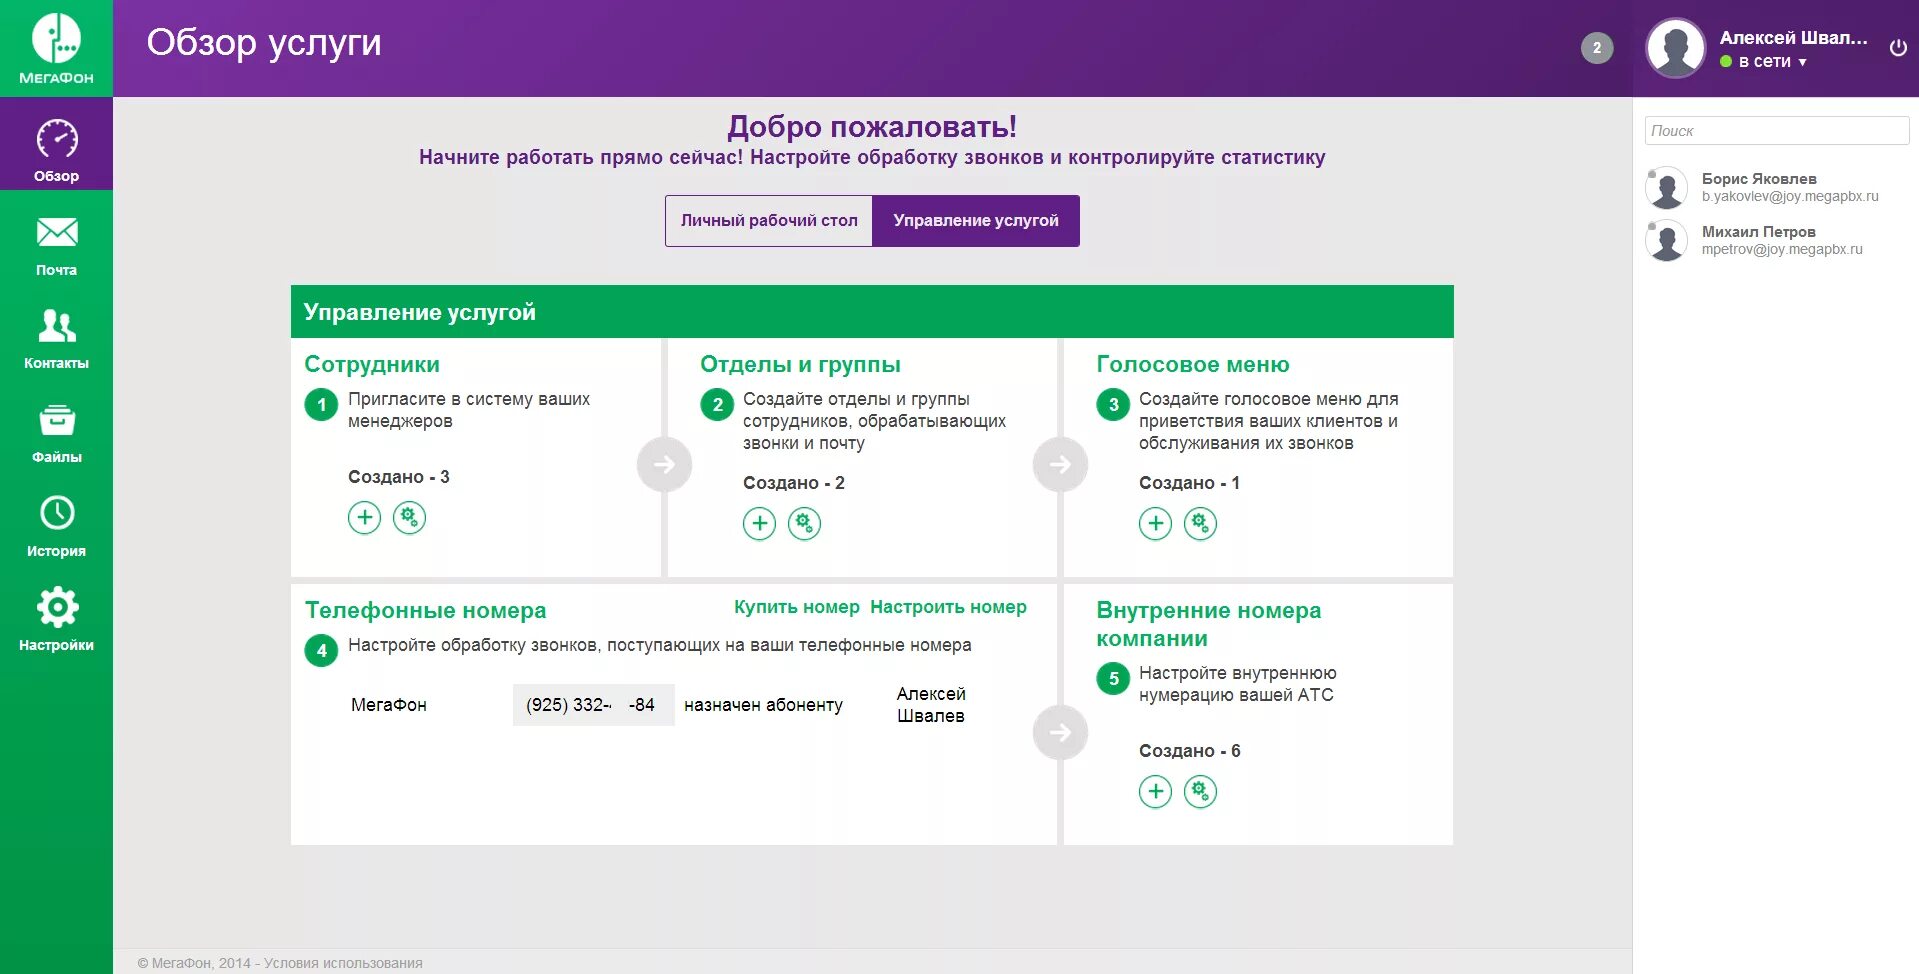The width and height of the screenshot is (1919, 974).
Task: Click inside the Поиск search field
Action: 1777,130
